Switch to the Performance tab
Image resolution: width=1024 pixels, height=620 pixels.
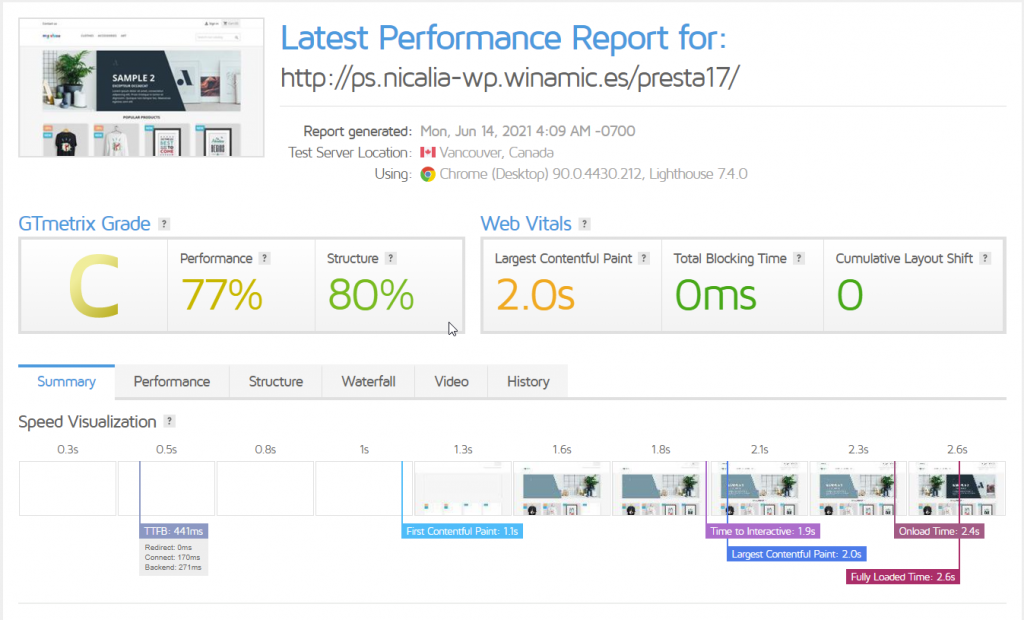[x=172, y=381]
